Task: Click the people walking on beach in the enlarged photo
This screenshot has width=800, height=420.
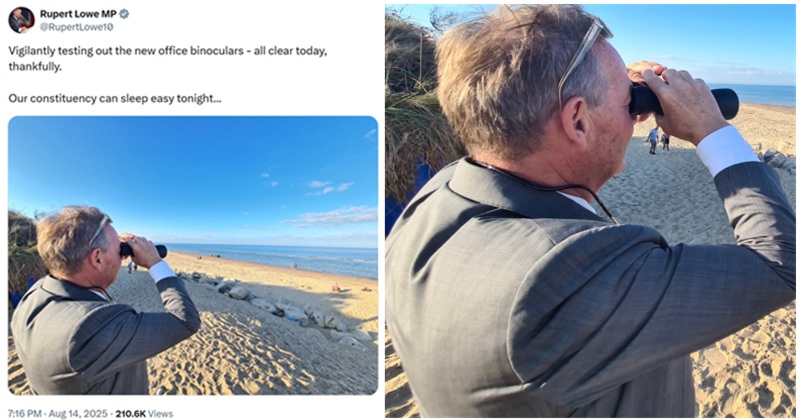Action: [658, 140]
